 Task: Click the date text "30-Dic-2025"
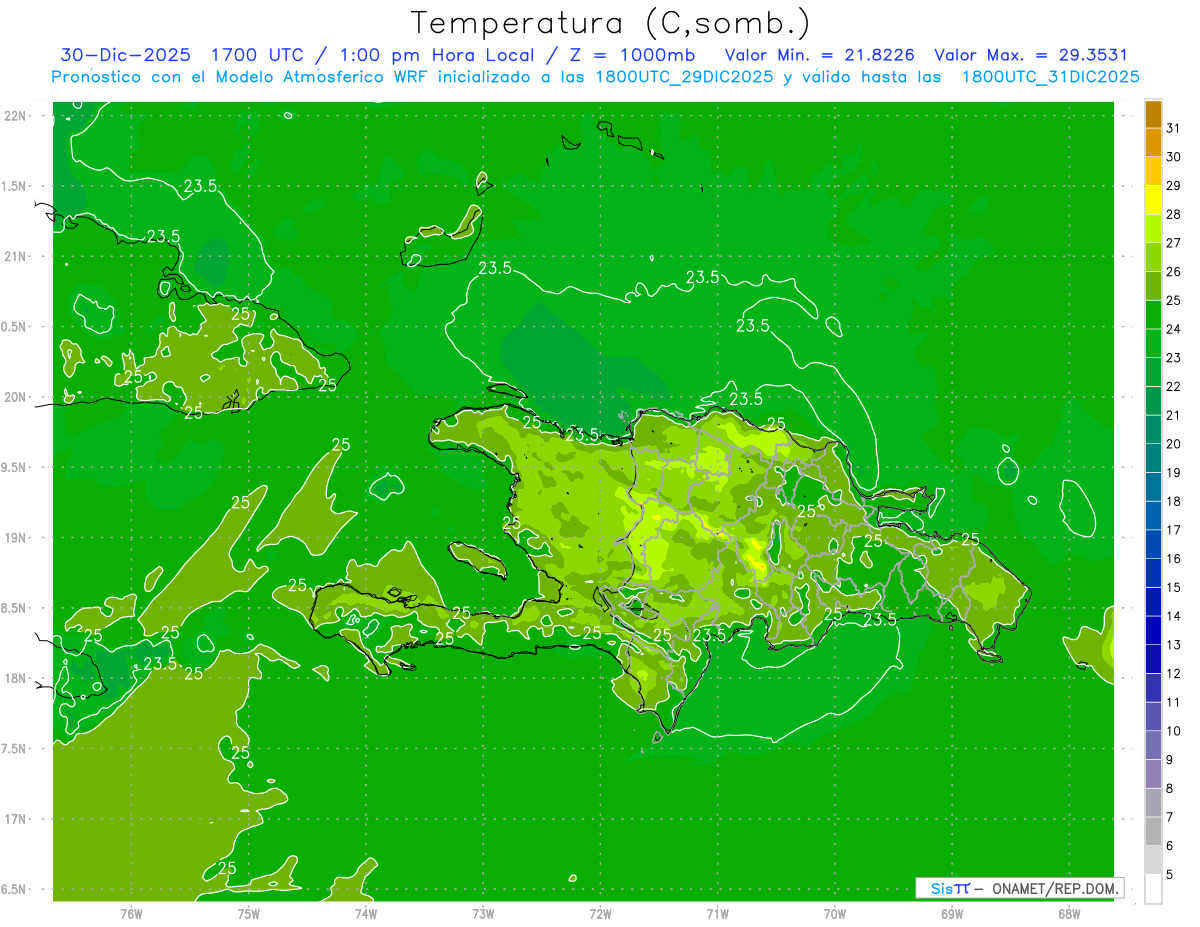pyautogui.click(x=125, y=55)
